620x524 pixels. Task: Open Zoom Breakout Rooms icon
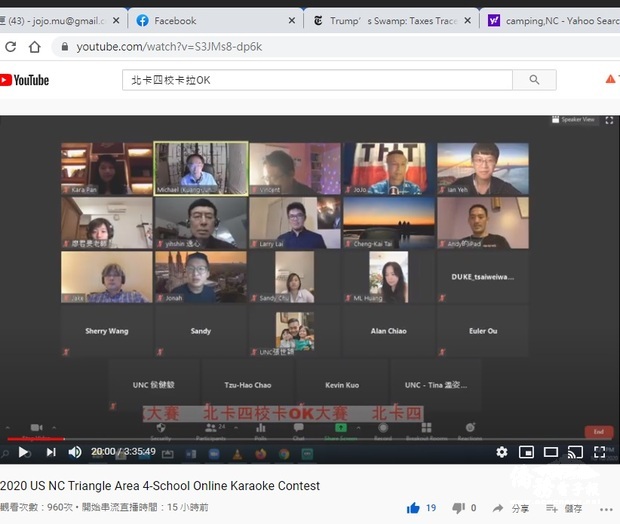426,428
